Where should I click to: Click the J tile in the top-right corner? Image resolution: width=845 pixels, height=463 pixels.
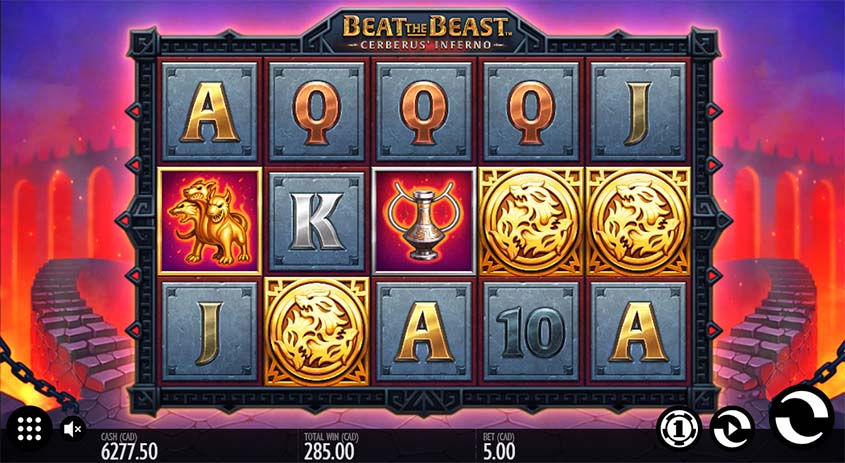click(639, 112)
